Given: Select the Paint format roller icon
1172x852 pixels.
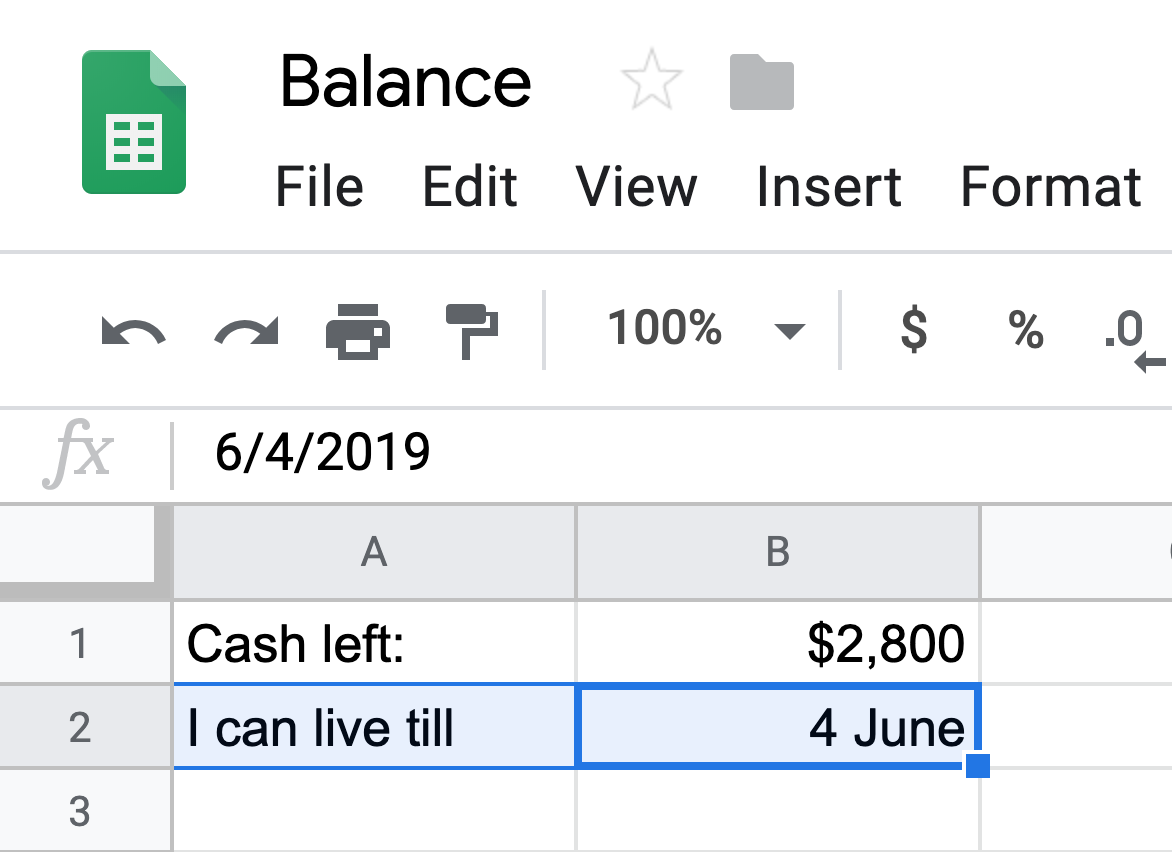Looking at the screenshot, I should tap(472, 331).
